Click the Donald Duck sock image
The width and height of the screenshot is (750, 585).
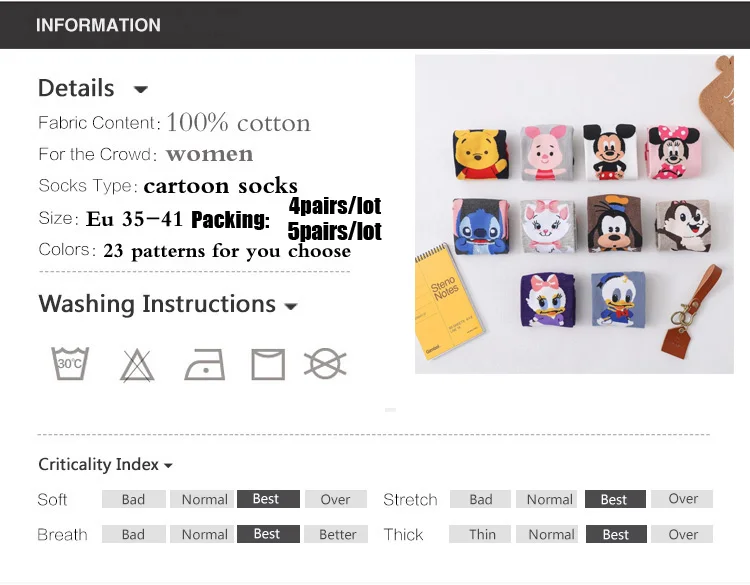tap(618, 299)
